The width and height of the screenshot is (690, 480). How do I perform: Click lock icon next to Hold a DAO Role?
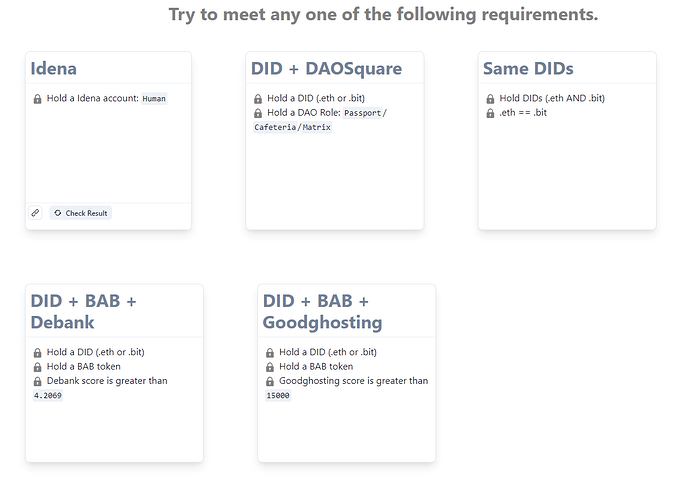[258, 113]
